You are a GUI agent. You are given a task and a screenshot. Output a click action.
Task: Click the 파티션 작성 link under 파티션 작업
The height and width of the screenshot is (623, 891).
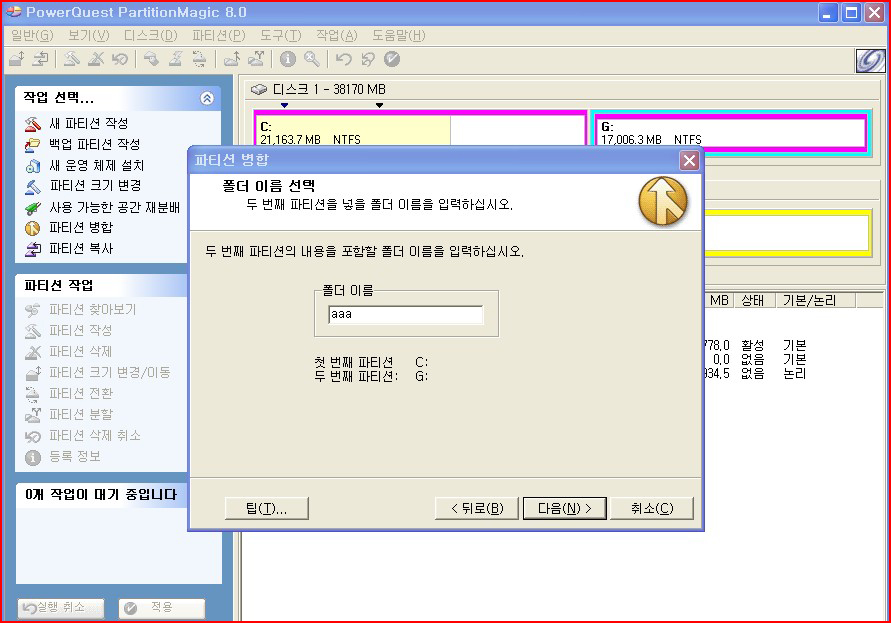(80, 331)
